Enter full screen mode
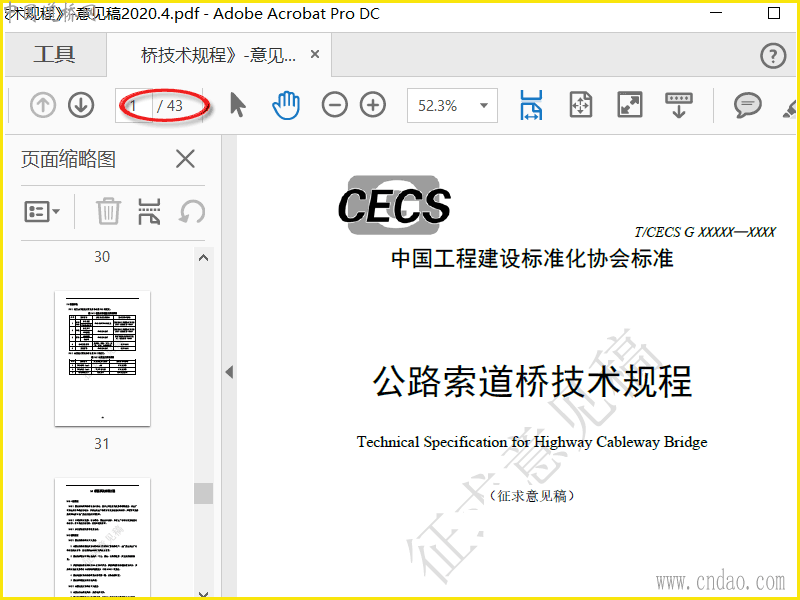Screen dimensions: 800x600 coord(630,105)
